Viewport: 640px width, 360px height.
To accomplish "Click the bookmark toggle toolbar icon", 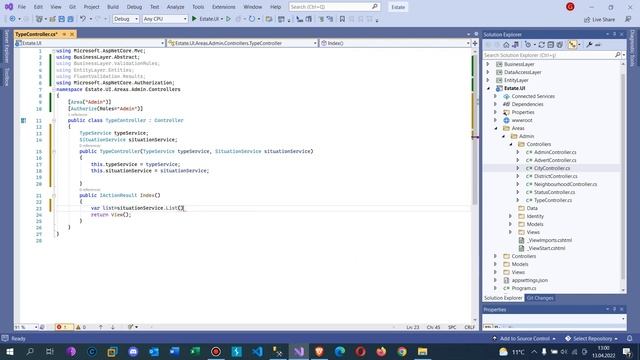I will [x=342, y=19].
